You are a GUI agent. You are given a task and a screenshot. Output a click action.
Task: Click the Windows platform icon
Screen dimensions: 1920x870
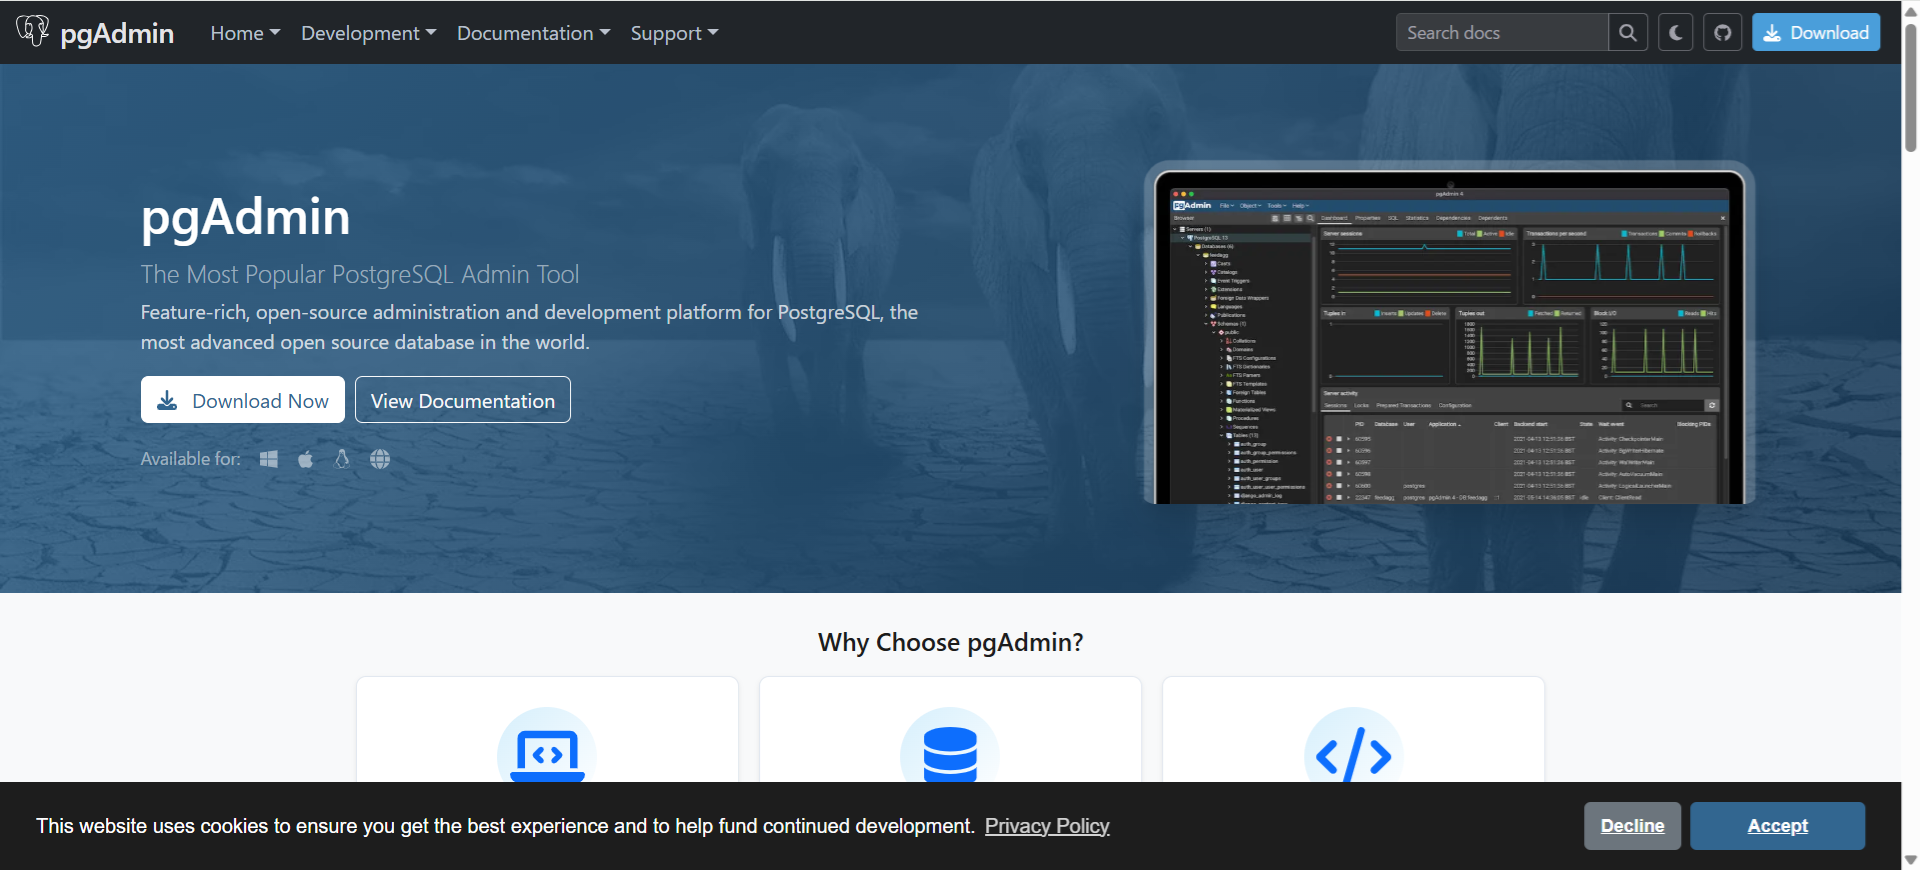click(x=269, y=459)
